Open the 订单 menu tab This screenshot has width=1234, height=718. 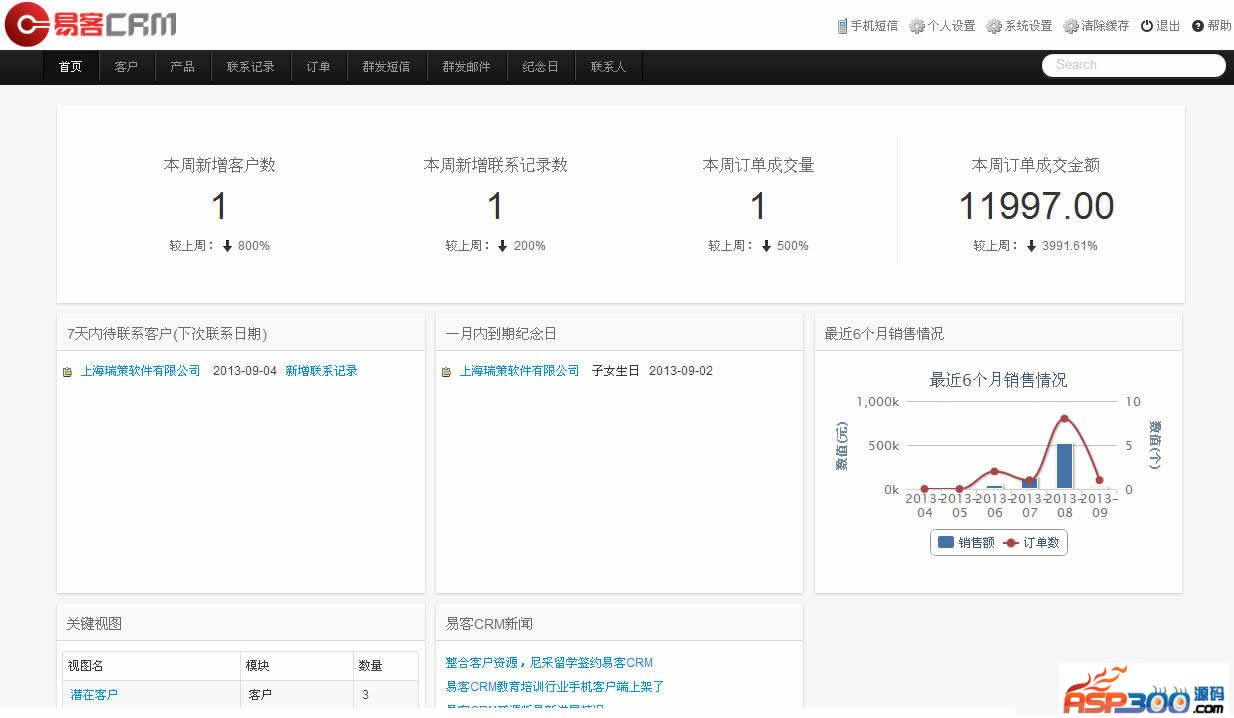(x=318, y=67)
